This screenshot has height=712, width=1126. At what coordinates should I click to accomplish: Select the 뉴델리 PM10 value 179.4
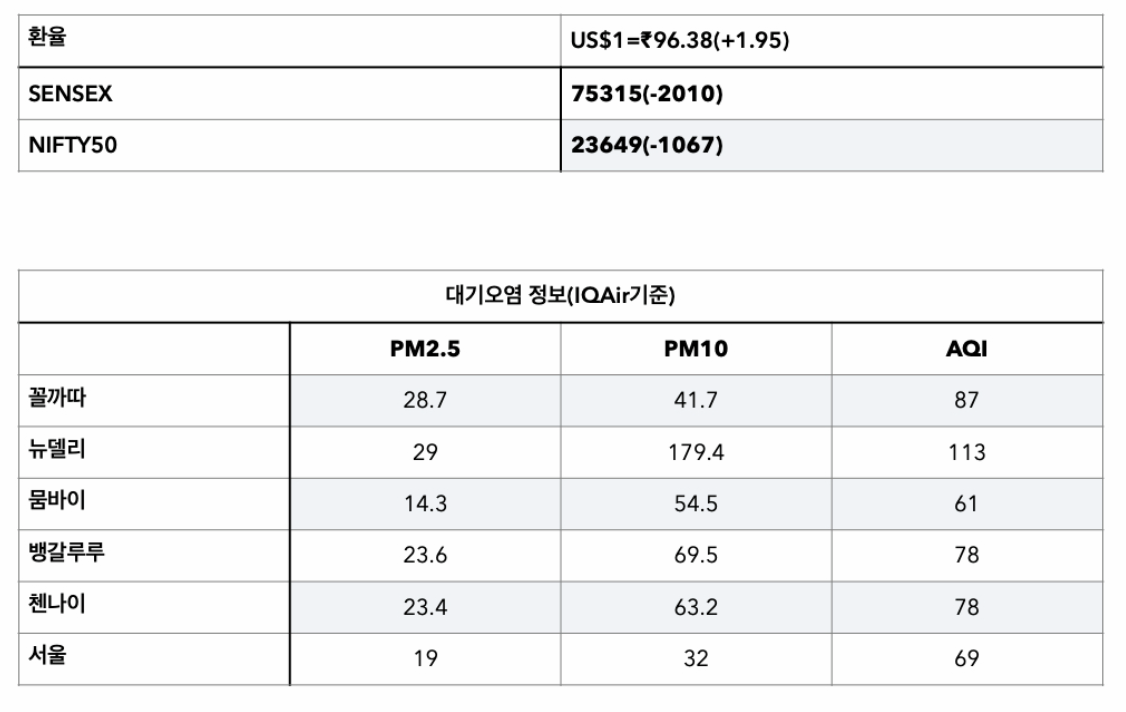click(x=696, y=452)
